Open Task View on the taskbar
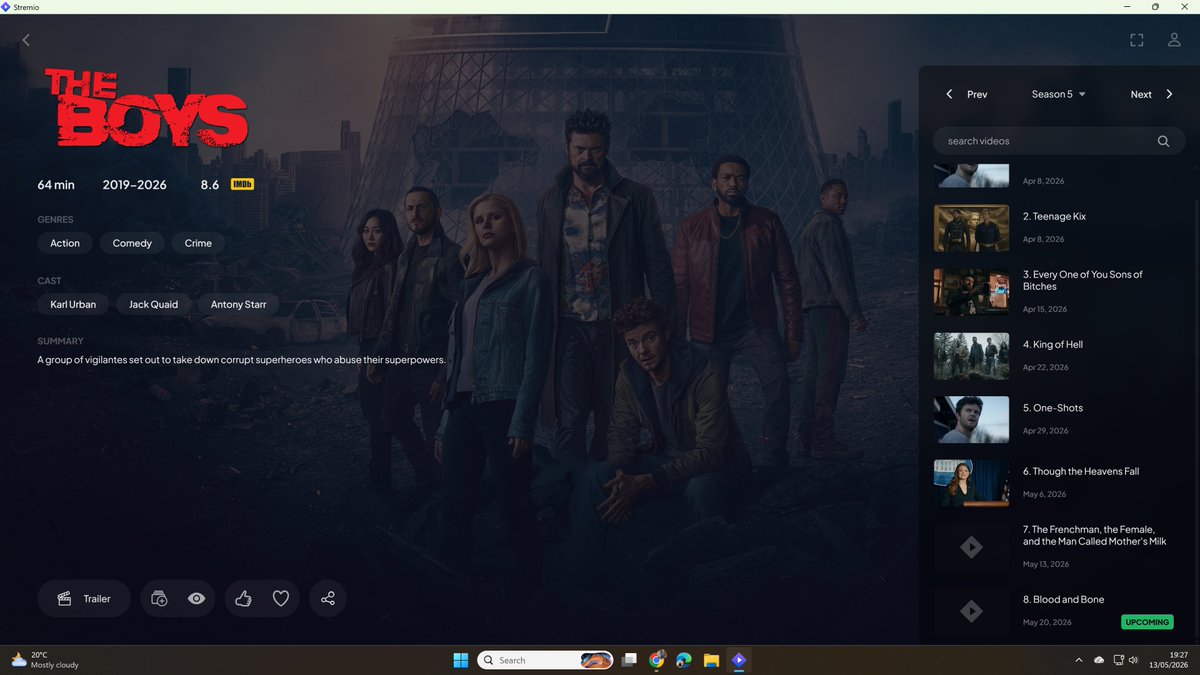The width and height of the screenshot is (1200, 675). (x=629, y=660)
